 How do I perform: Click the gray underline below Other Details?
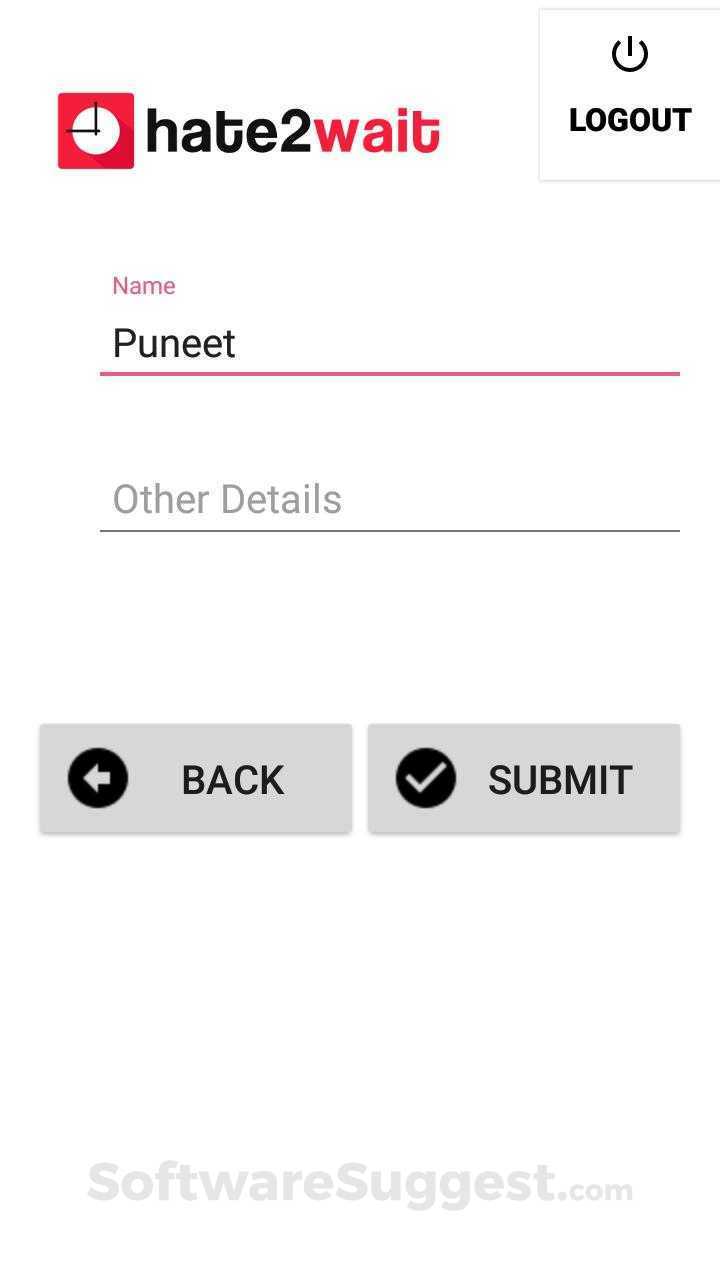390,530
